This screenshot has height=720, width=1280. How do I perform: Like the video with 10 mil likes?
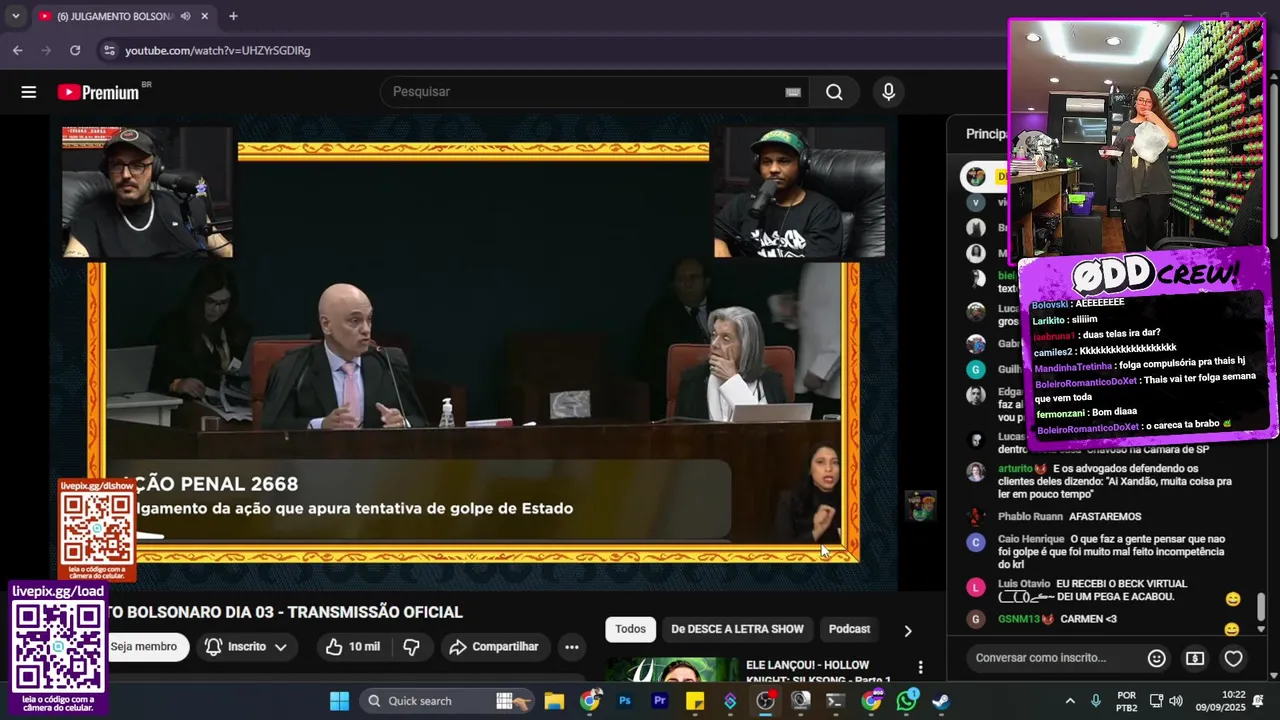[x=353, y=647]
